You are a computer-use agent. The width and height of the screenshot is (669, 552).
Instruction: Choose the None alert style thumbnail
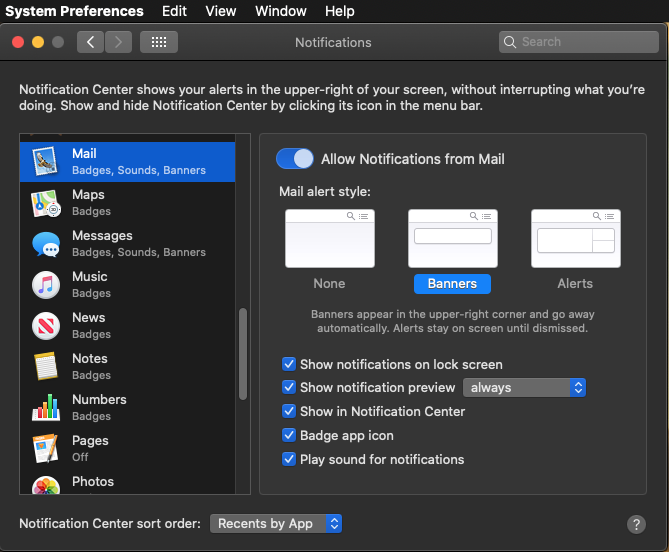[x=330, y=238]
